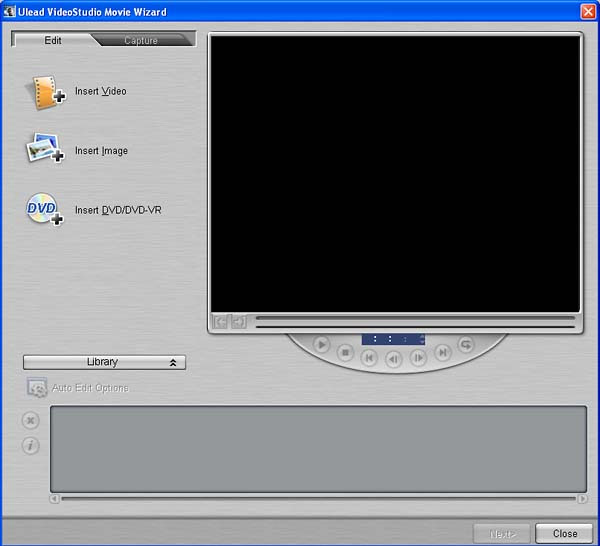The width and height of the screenshot is (600, 546).
Task: Step to the next frame
Action: (418, 358)
